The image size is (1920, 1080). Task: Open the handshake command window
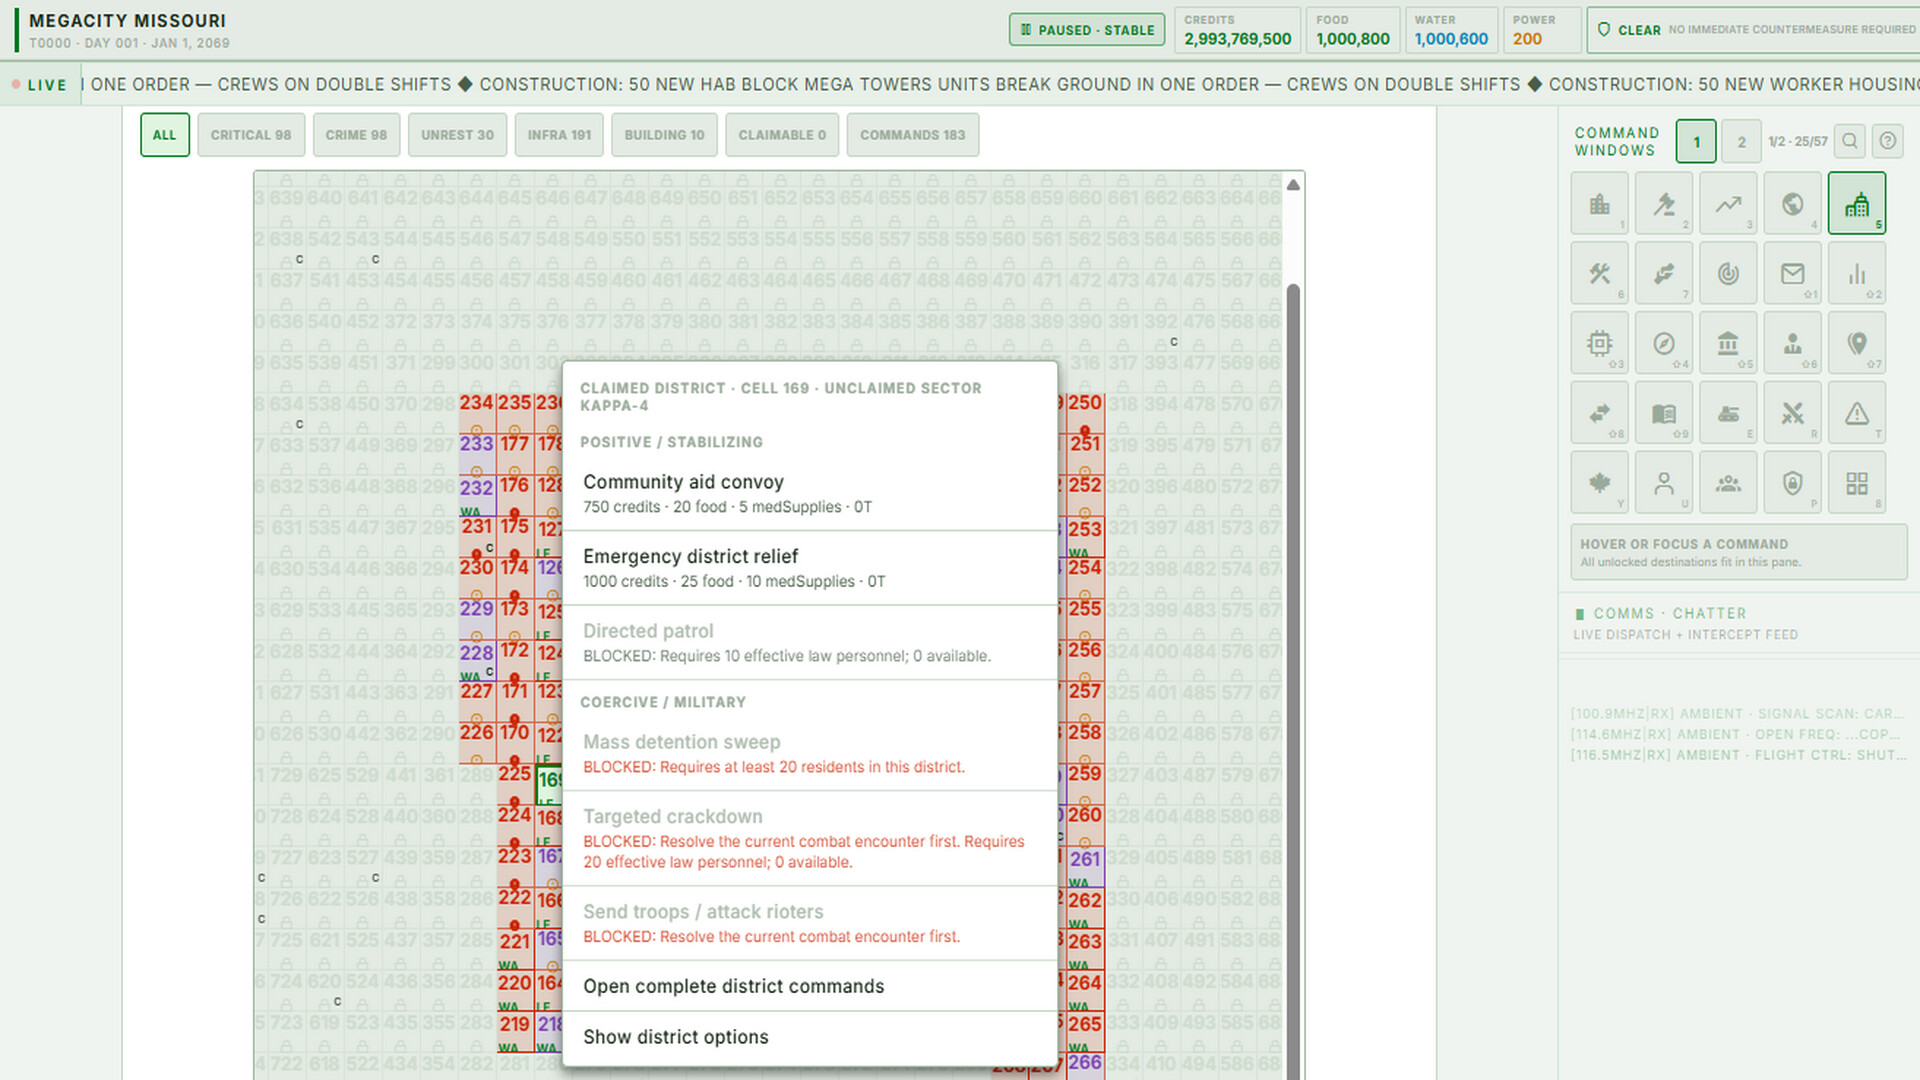click(x=1664, y=273)
